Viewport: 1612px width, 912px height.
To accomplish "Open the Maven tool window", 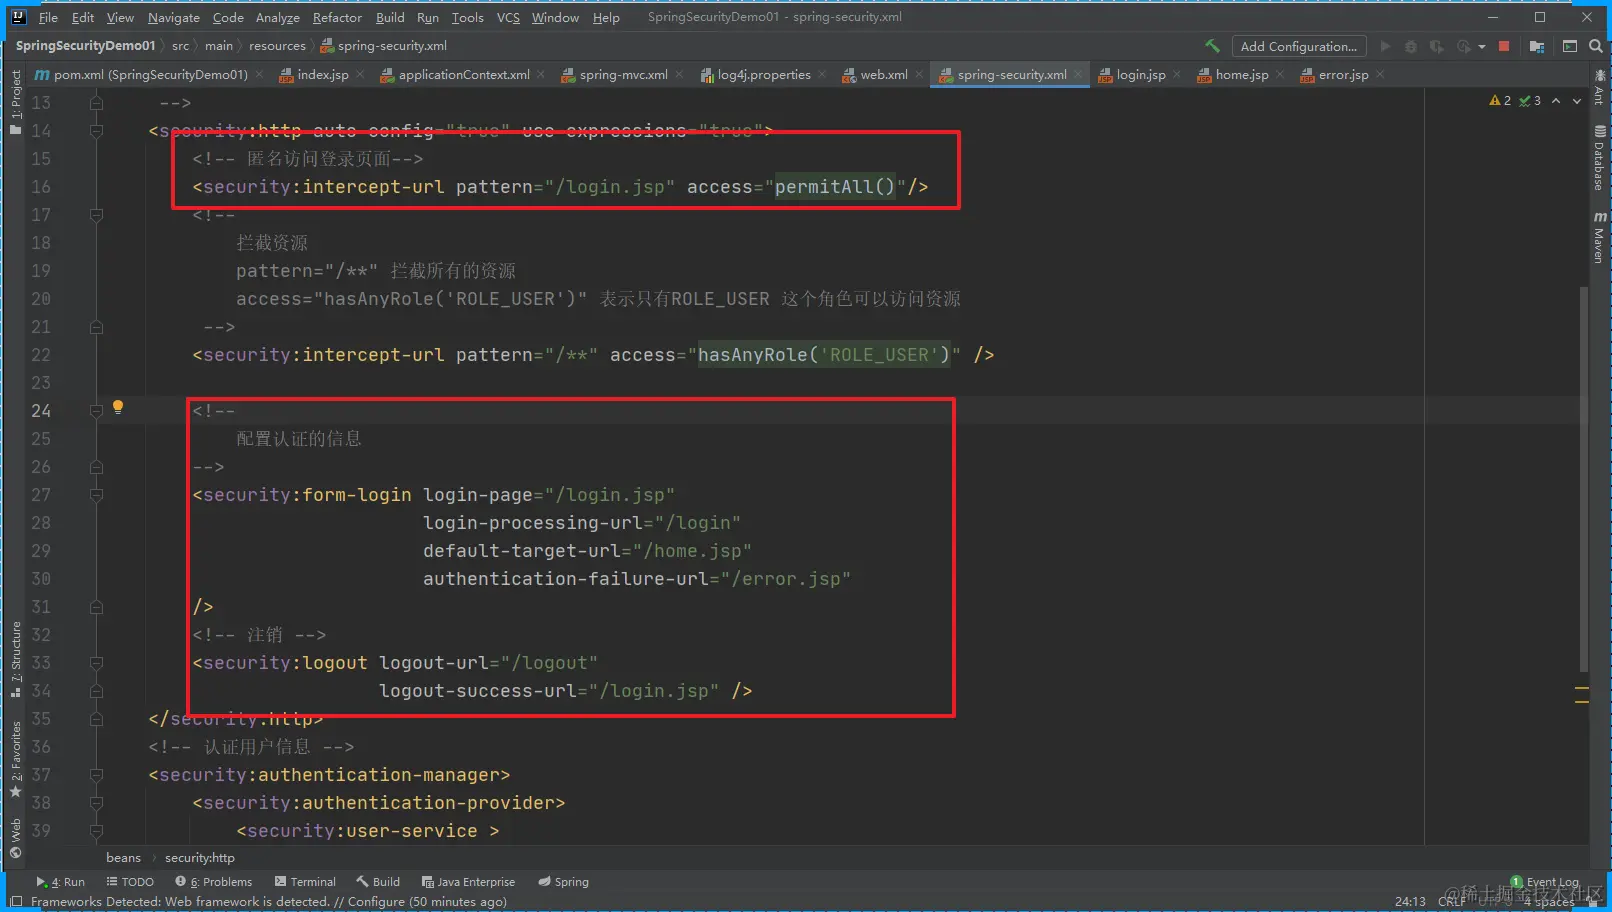I will [1600, 237].
